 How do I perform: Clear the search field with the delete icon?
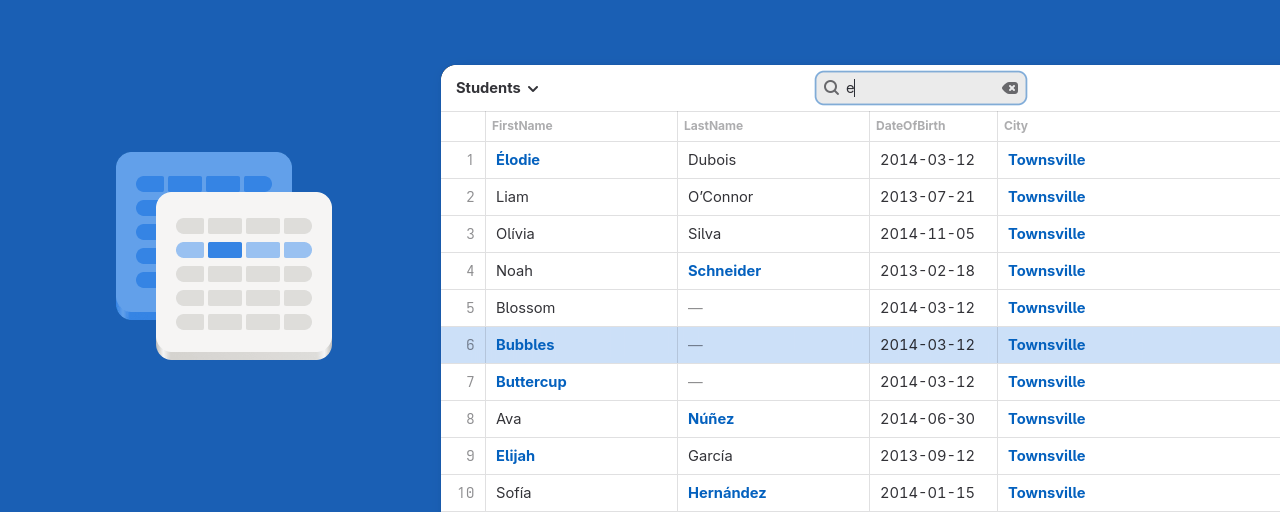[1010, 88]
